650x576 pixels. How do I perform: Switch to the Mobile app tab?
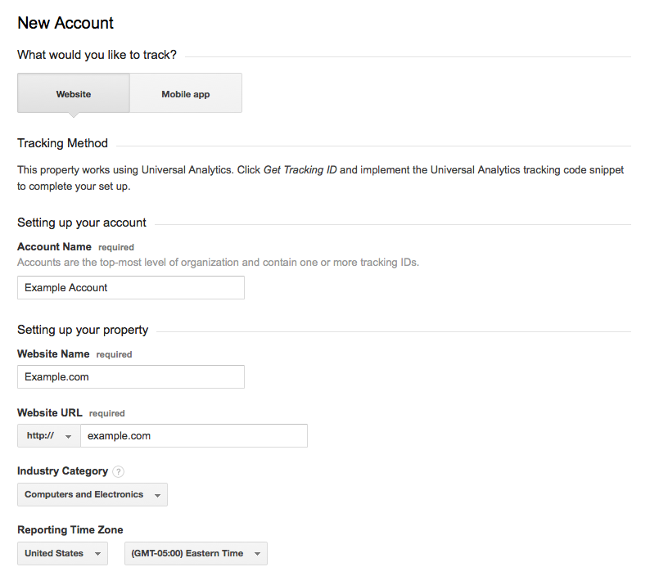[186, 94]
